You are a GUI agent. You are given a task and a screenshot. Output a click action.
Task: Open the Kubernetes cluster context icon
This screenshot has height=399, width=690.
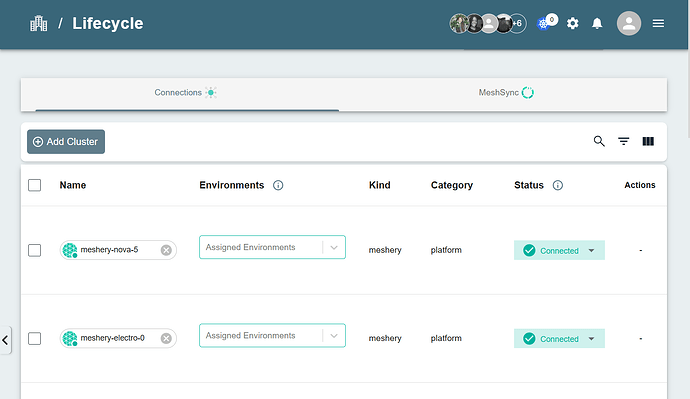[544, 23]
